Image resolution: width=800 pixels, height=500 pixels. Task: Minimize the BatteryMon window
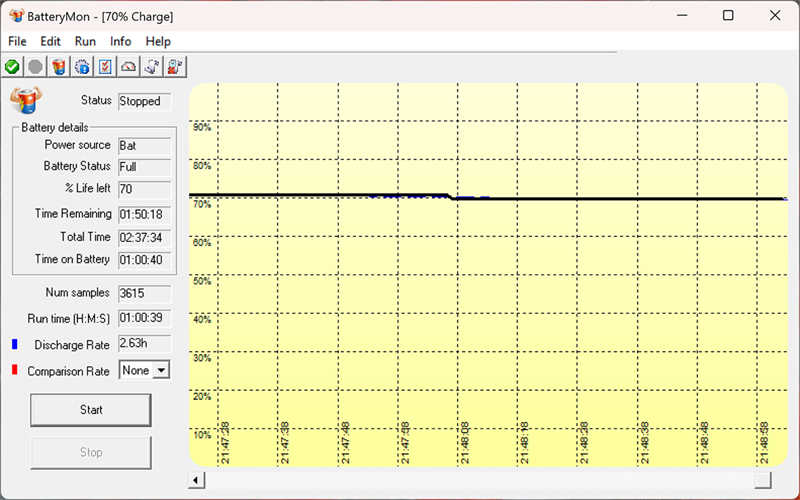(682, 15)
